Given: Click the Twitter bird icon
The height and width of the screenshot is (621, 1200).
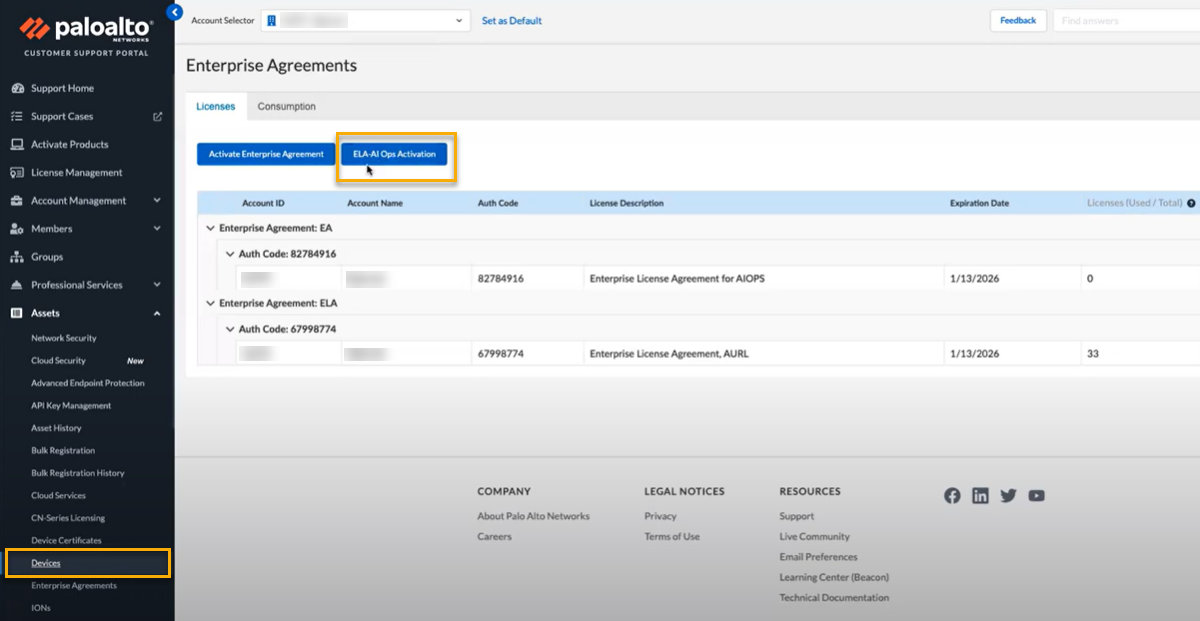Looking at the screenshot, I should pos(1008,496).
